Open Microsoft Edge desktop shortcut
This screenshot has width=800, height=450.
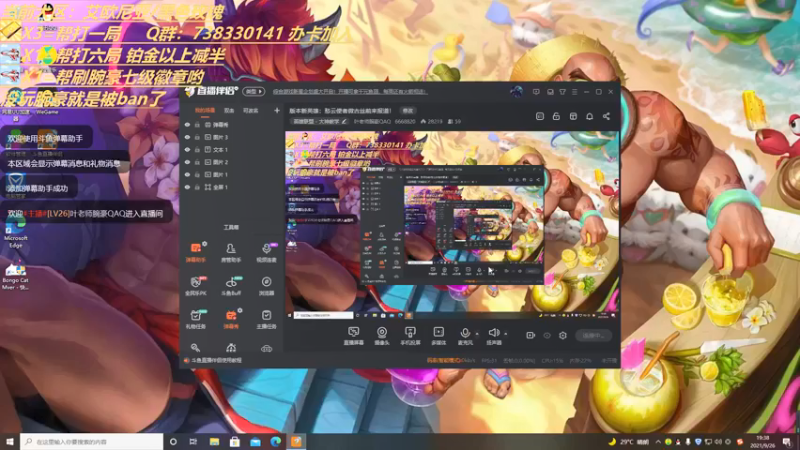16,234
